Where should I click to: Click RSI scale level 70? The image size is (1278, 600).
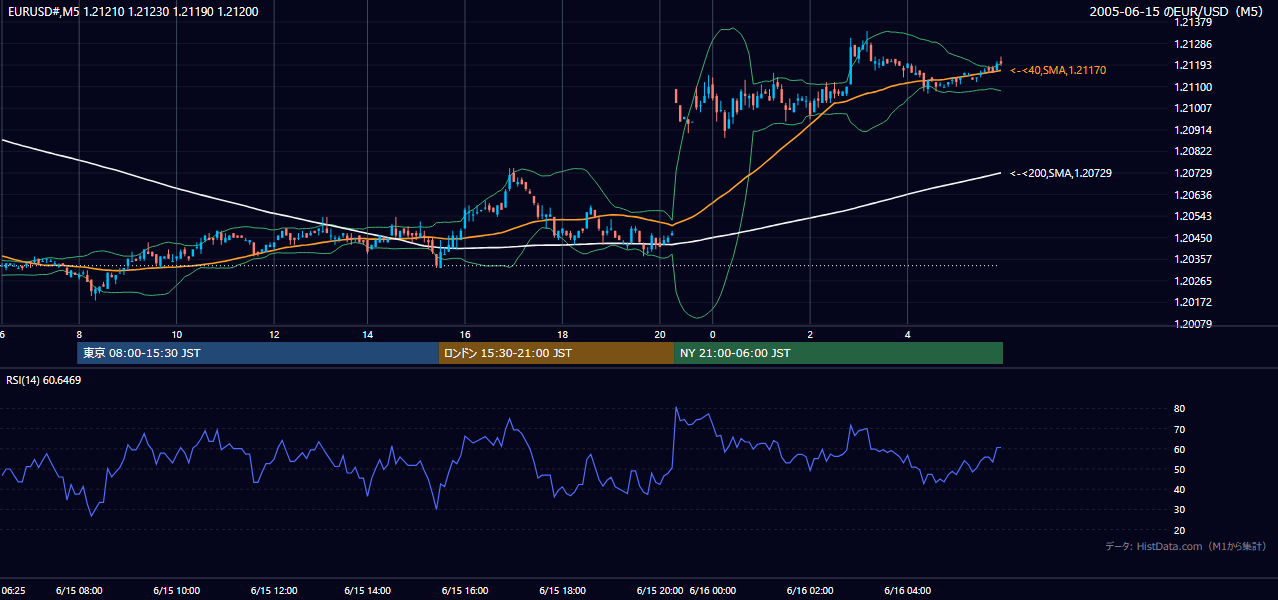click(1179, 429)
